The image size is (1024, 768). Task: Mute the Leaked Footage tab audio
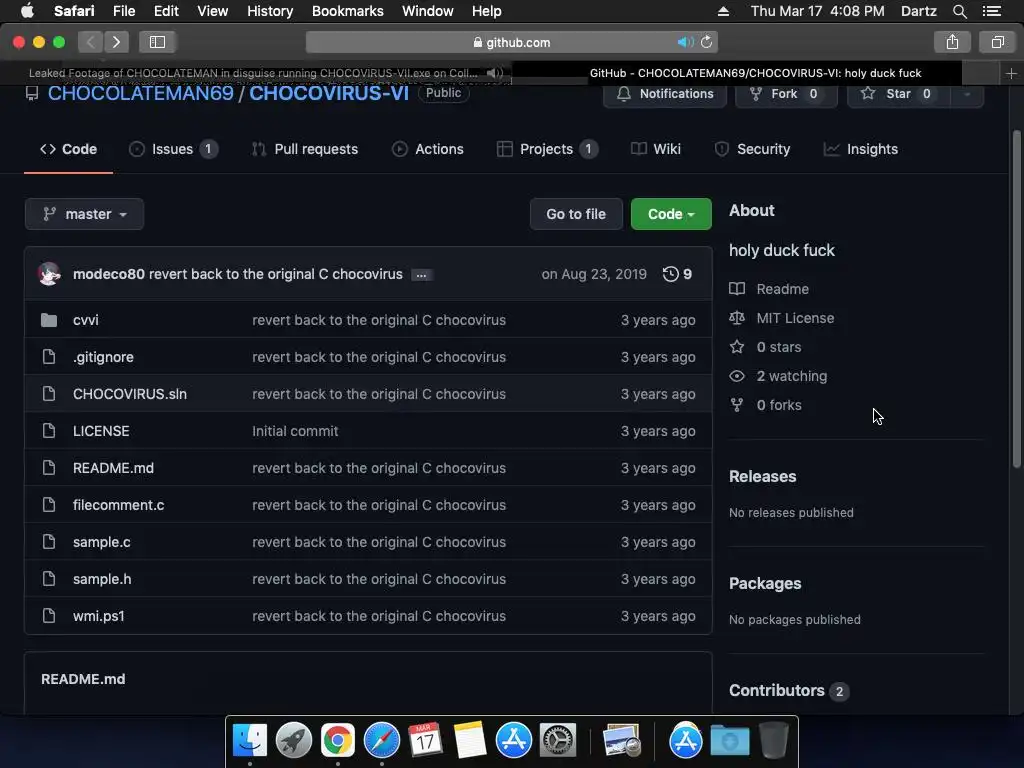495,73
